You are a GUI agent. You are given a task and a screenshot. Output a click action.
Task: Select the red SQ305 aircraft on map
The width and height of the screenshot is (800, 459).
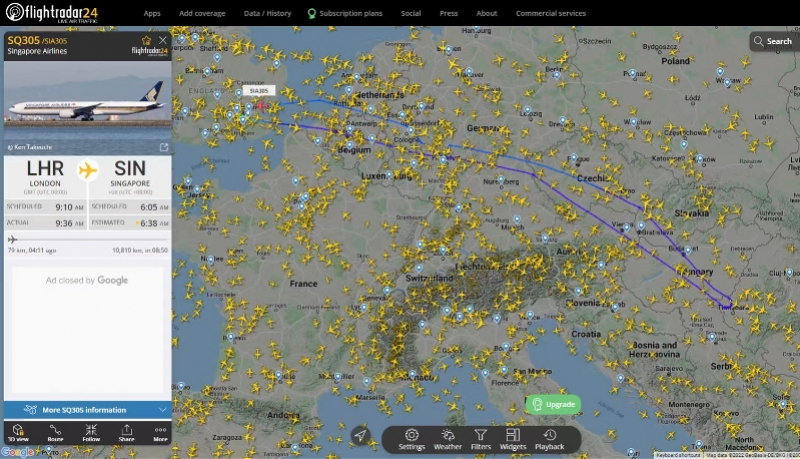tap(261, 106)
